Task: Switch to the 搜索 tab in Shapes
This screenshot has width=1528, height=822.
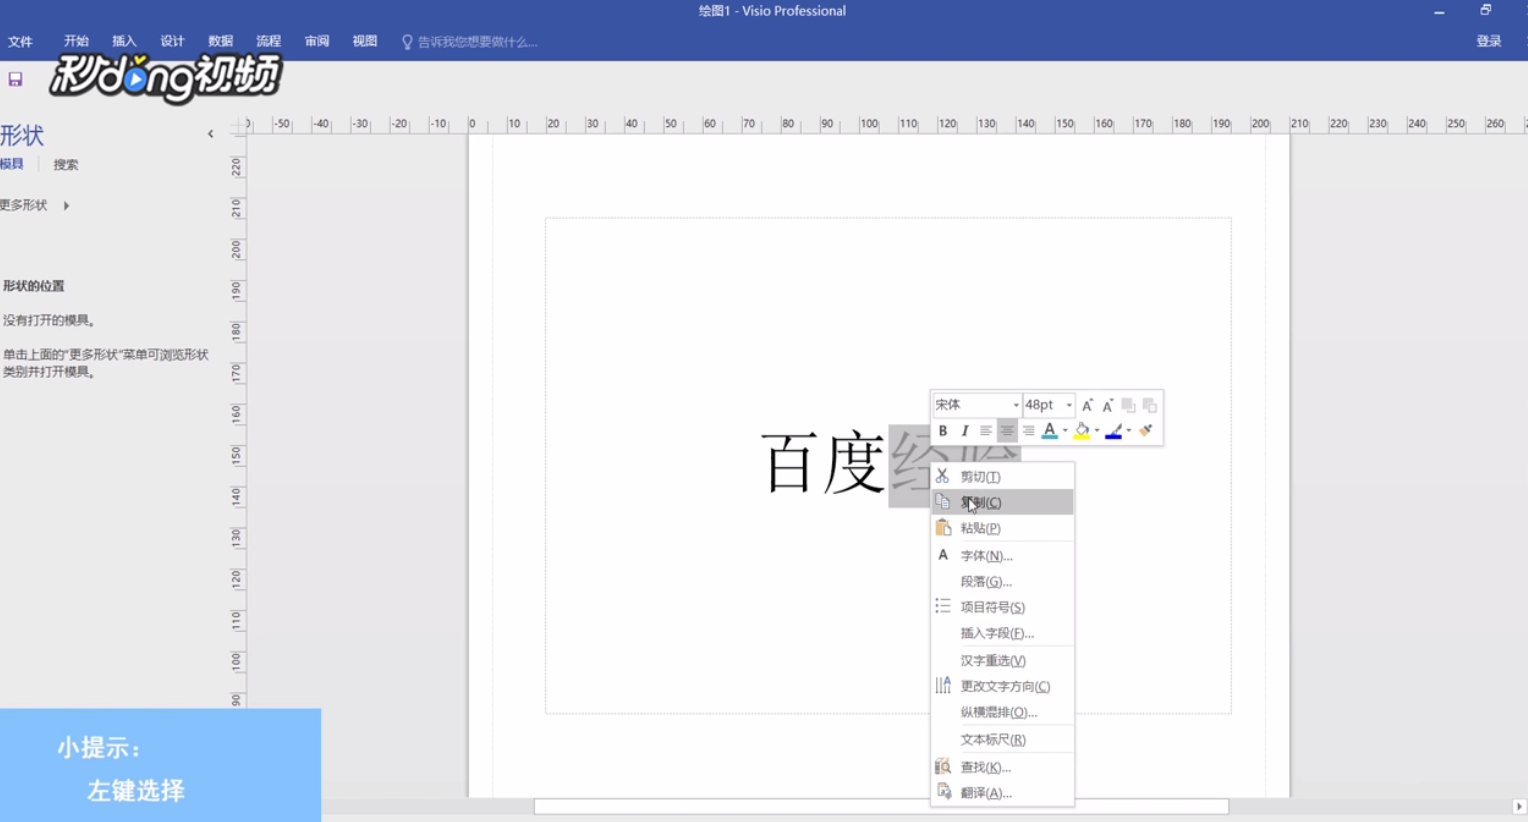Action: click(66, 165)
